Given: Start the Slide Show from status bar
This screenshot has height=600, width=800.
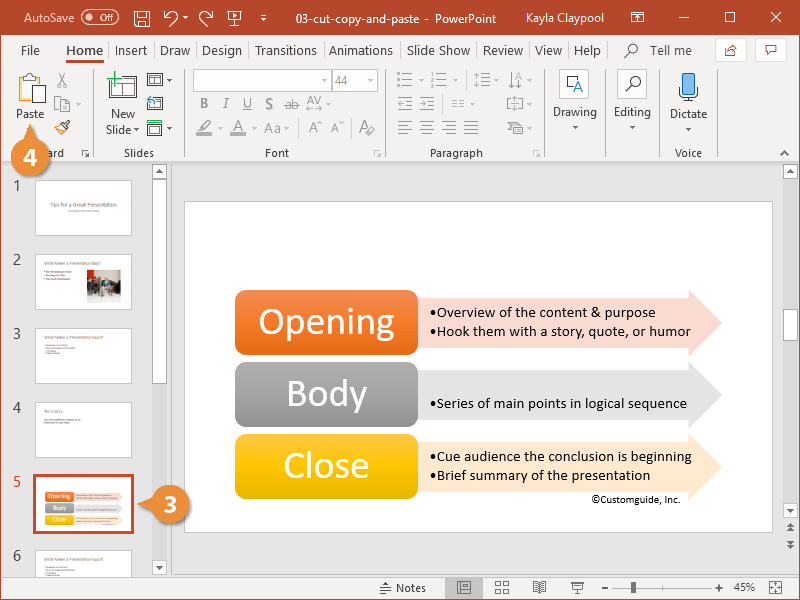Looking at the screenshot, I should tap(576, 587).
